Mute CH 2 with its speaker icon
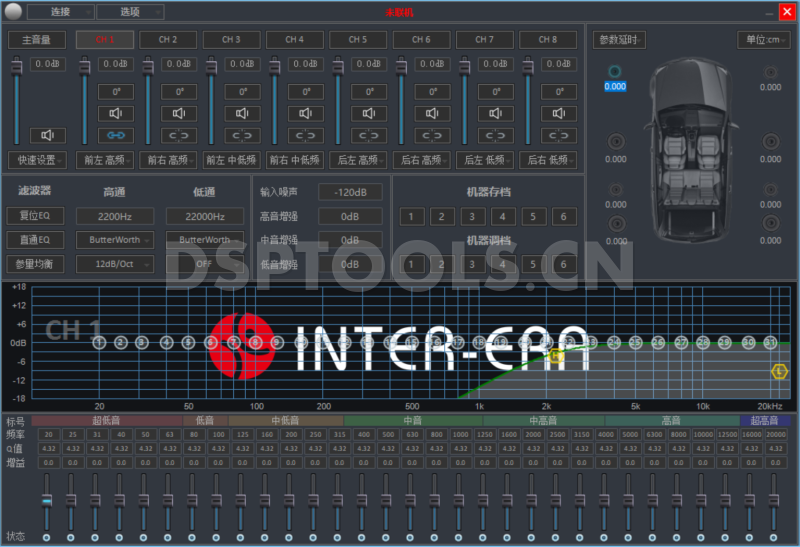800x547 pixels. (179, 113)
